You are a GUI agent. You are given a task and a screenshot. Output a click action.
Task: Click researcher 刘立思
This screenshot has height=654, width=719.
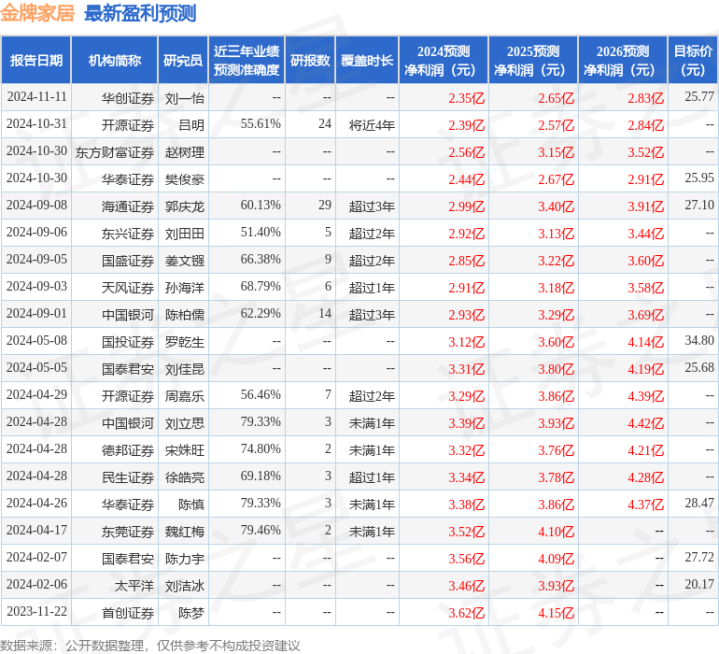(x=184, y=423)
